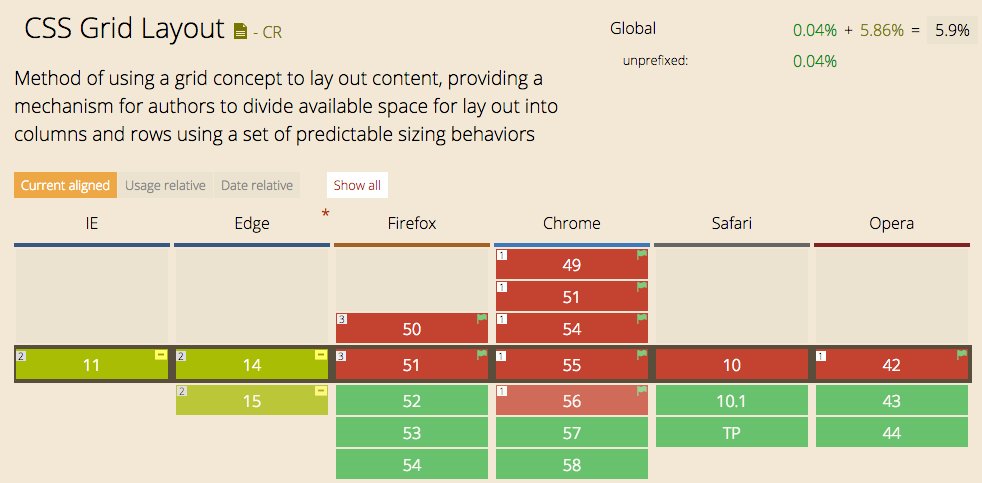Select the Current aligned view
Image resolution: width=982 pixels, height=483 pixels.
click(x=65, y=185)
